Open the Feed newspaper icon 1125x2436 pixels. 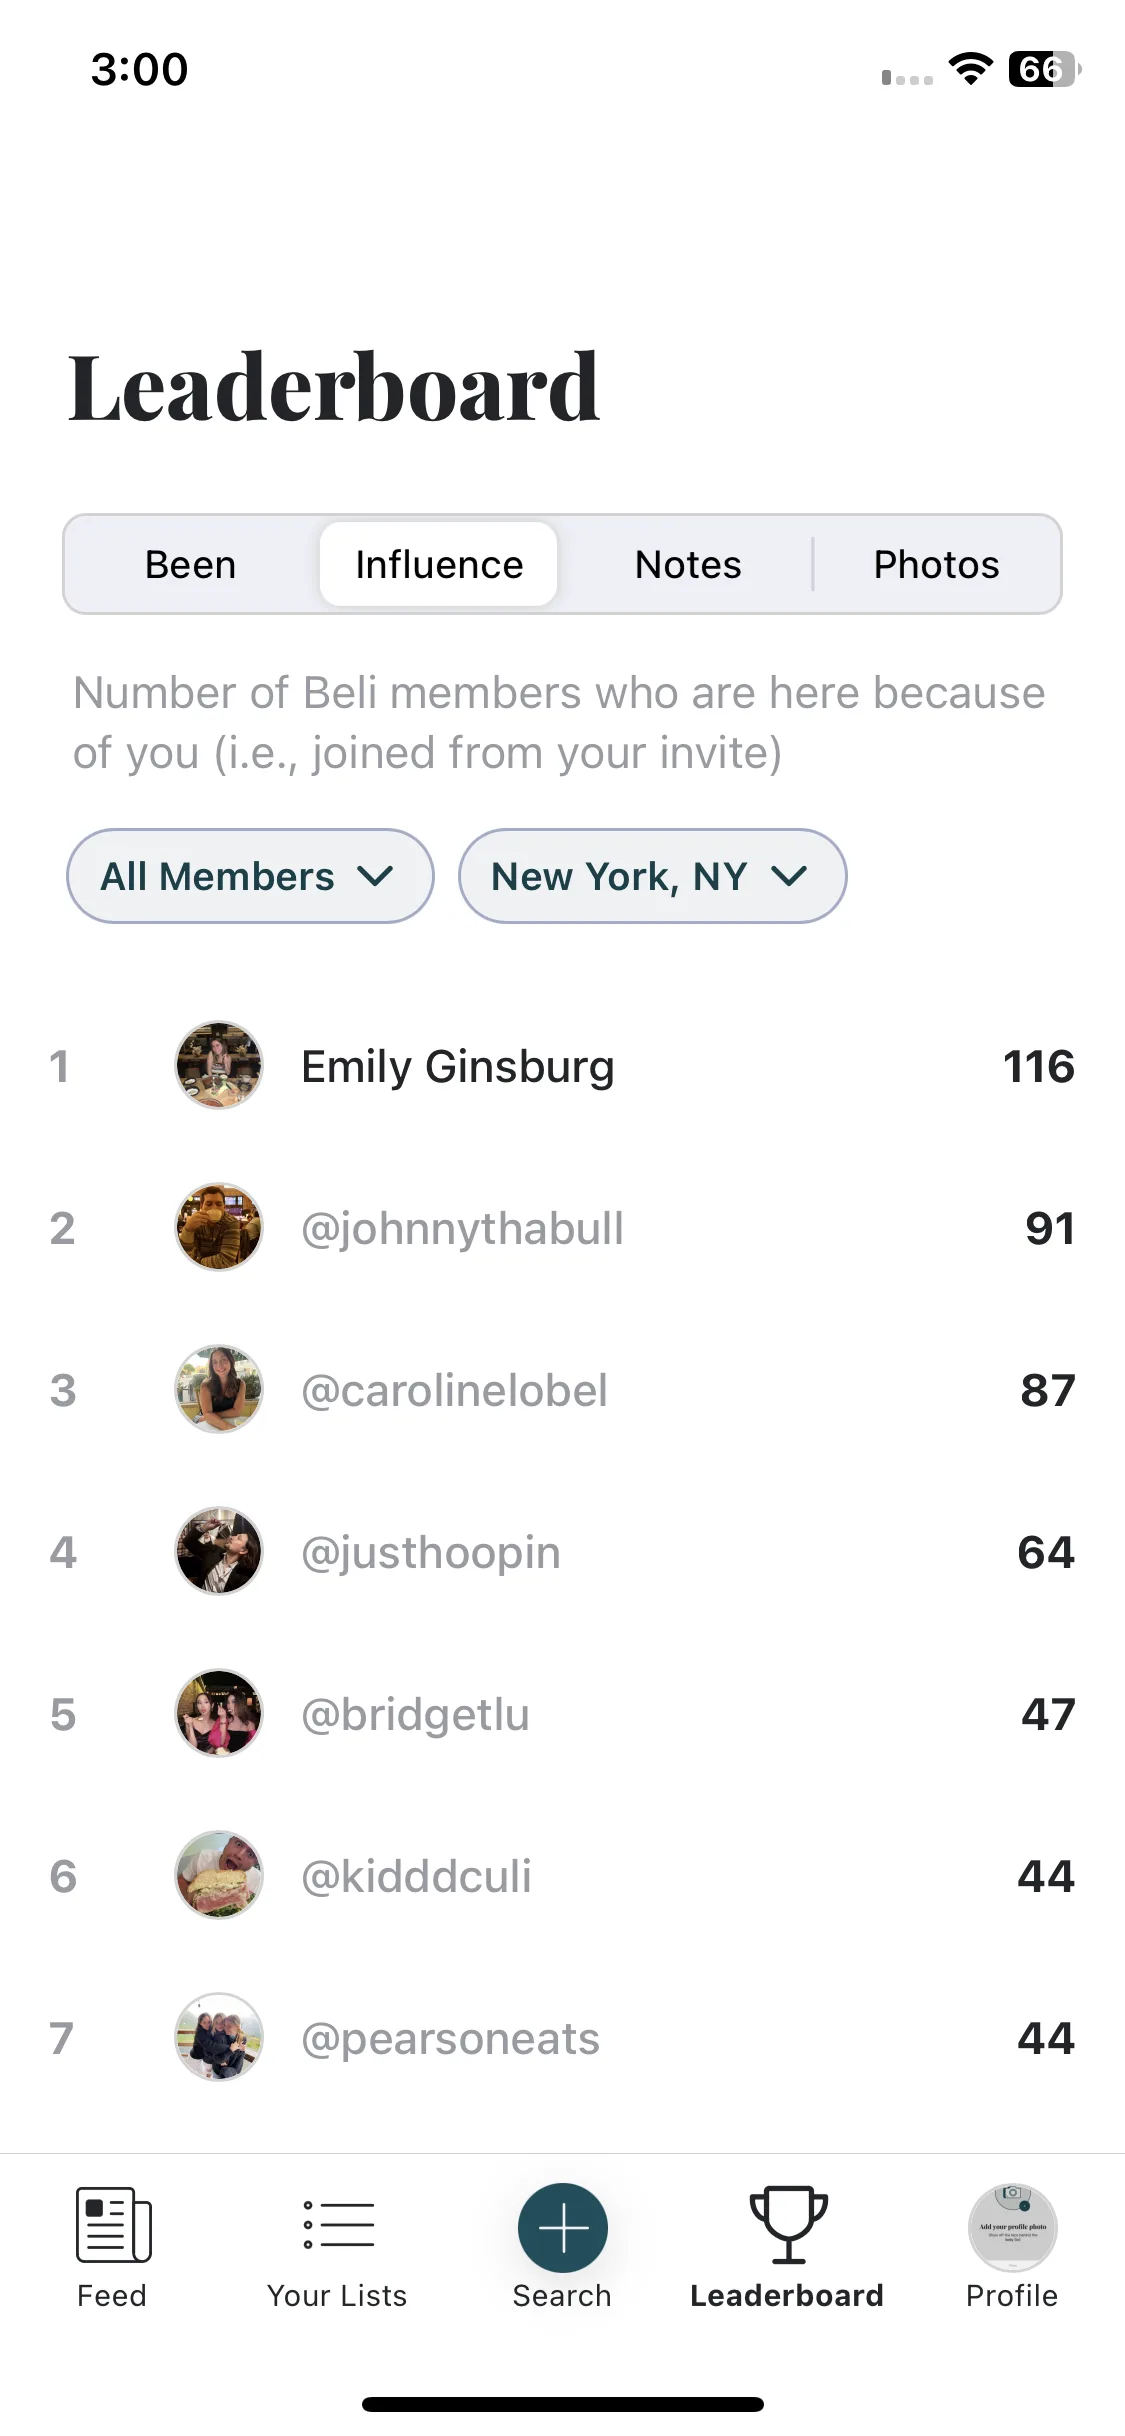[x=113, y=2225]
